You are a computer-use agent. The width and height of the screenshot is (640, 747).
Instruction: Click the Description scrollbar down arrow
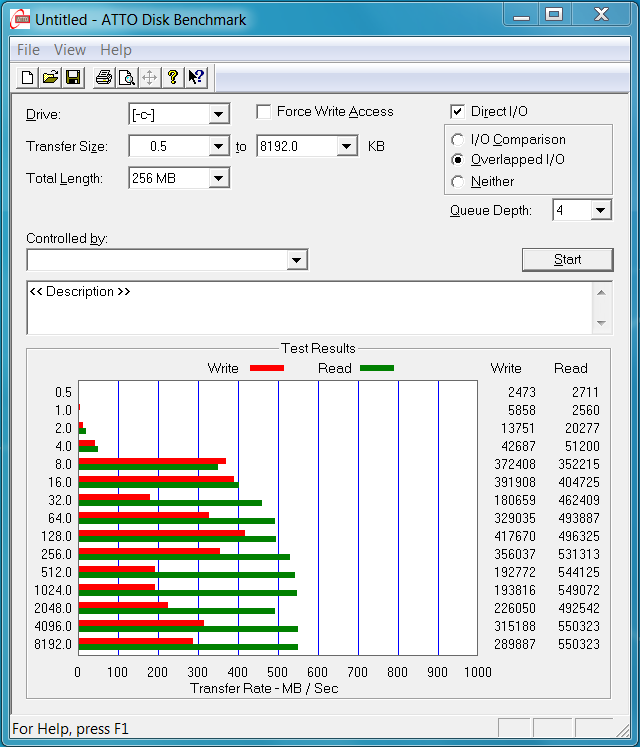pos(601,323)
